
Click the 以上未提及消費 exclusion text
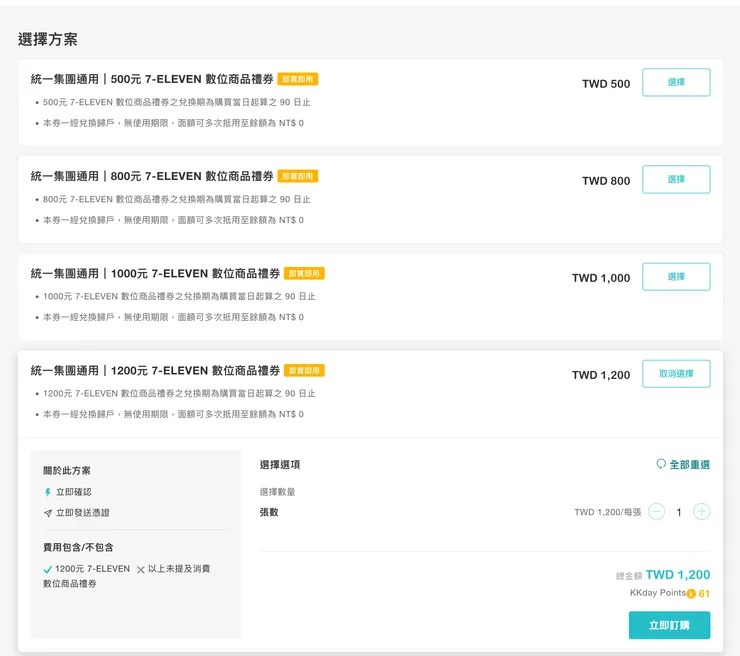pos(179,569)
